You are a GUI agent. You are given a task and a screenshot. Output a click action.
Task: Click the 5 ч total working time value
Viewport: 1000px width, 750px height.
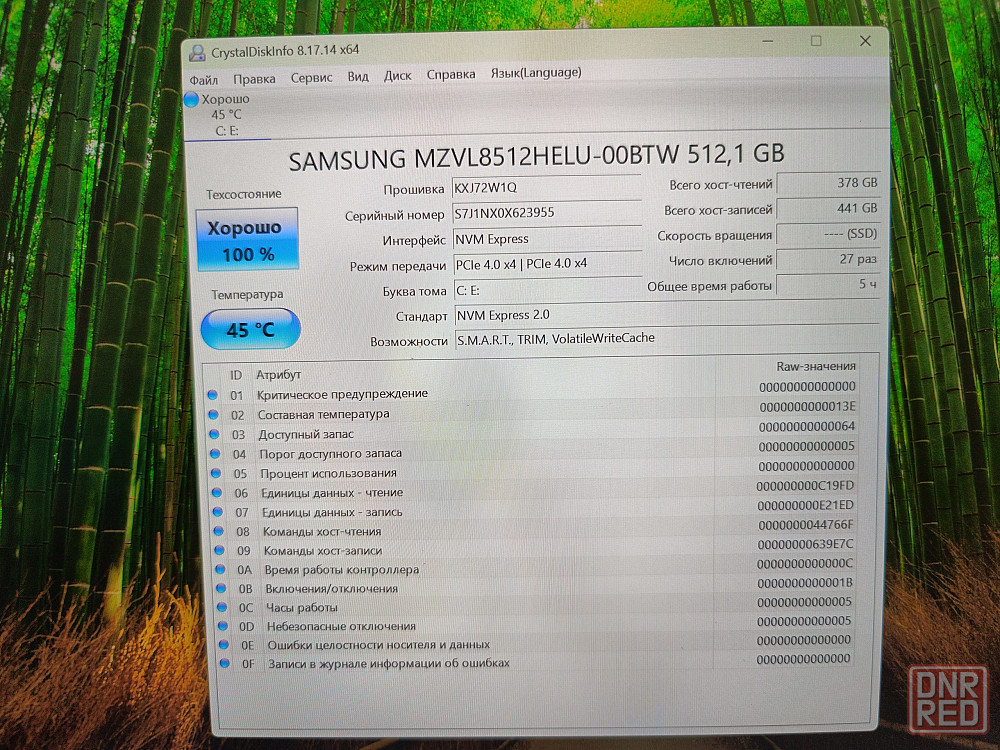827,284
